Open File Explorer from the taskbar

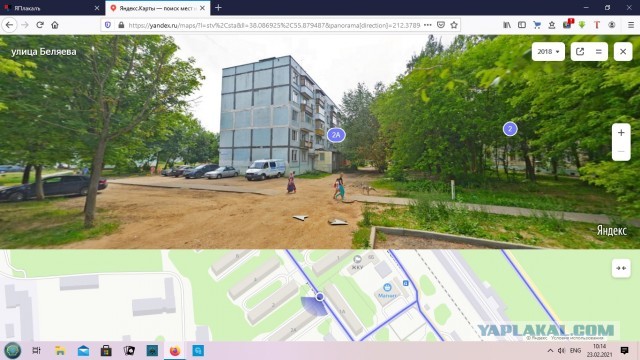(60, 351)
